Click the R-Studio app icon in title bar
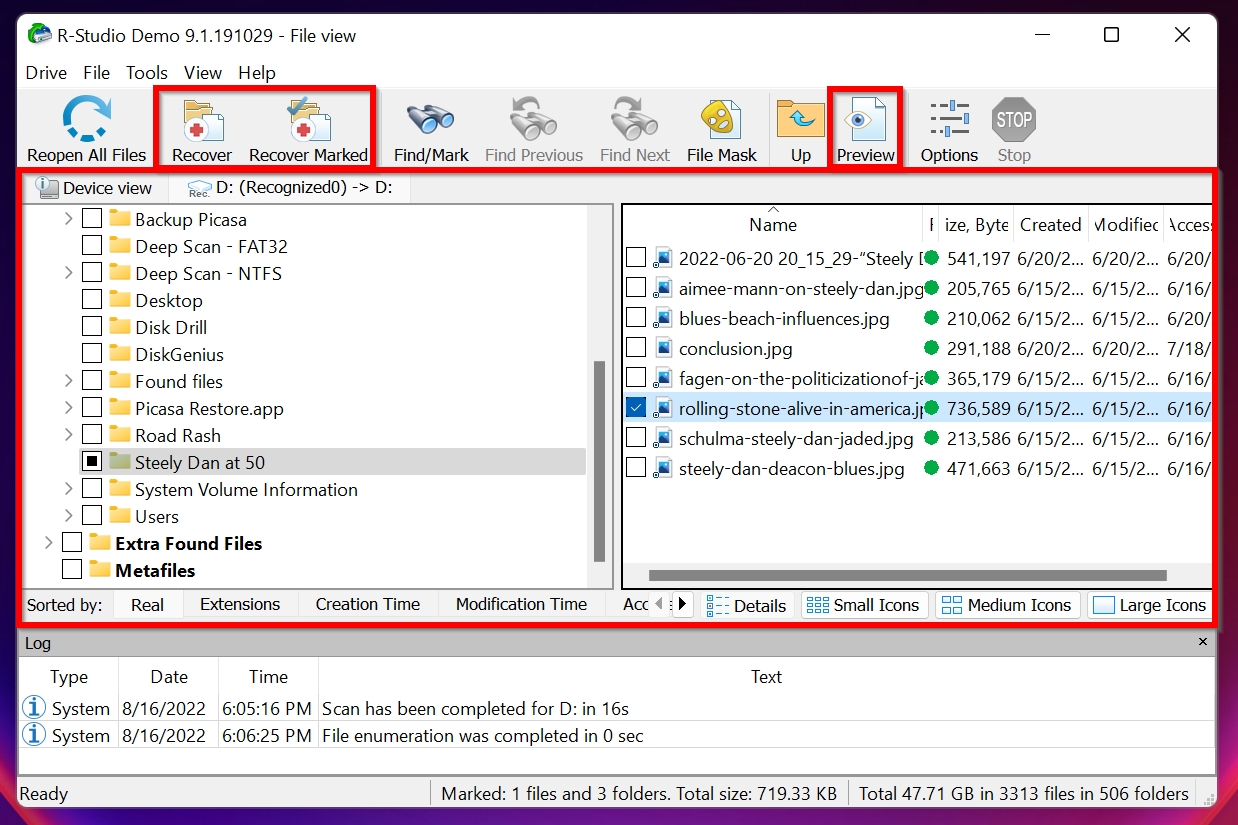This screenshot has height=825, width=1238. coord(39,35)
